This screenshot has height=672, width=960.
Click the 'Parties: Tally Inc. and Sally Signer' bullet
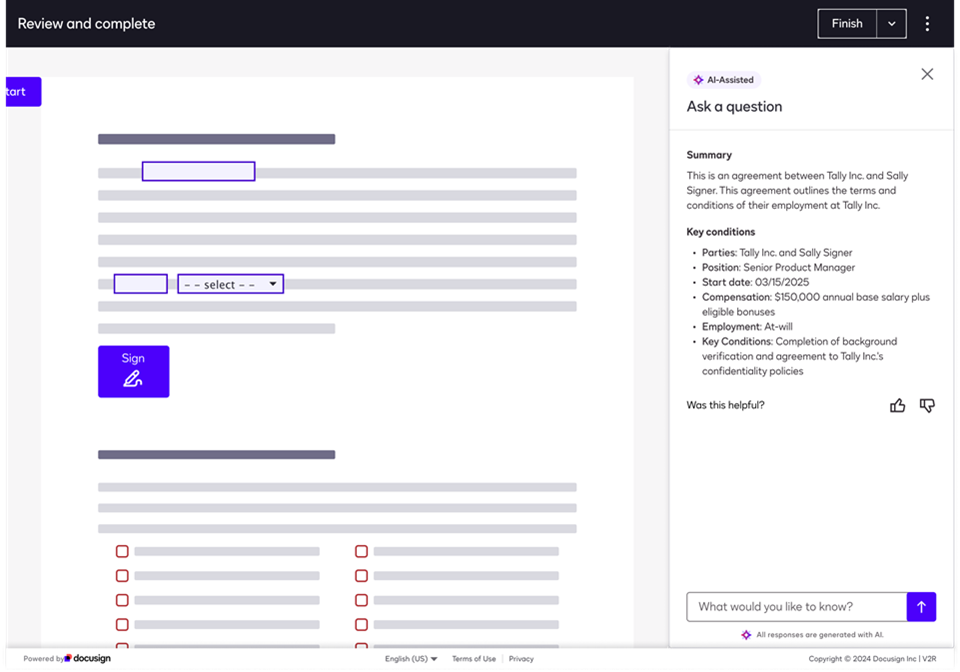[x=777, y=253]
